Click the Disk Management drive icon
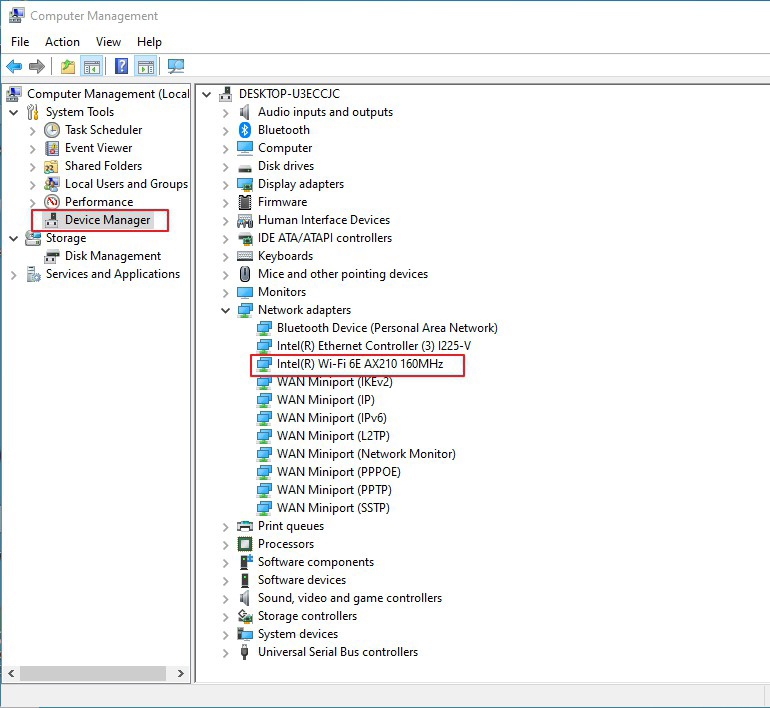This screenshot has height=708, width=770. point(52,256)
